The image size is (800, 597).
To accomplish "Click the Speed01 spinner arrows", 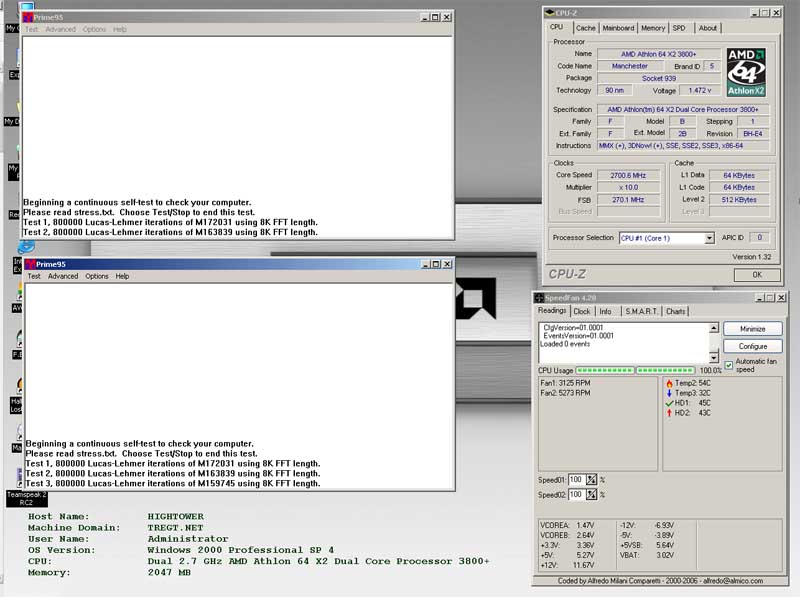I will [591, 480].
